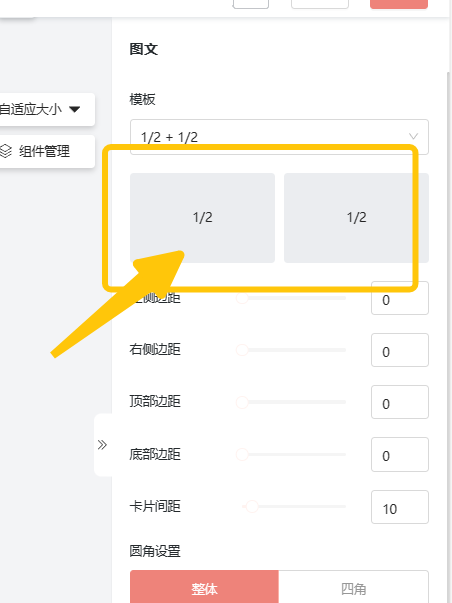Choose the 四角 rounded-corner option
452x603 pixels.
tap(354, 587)
